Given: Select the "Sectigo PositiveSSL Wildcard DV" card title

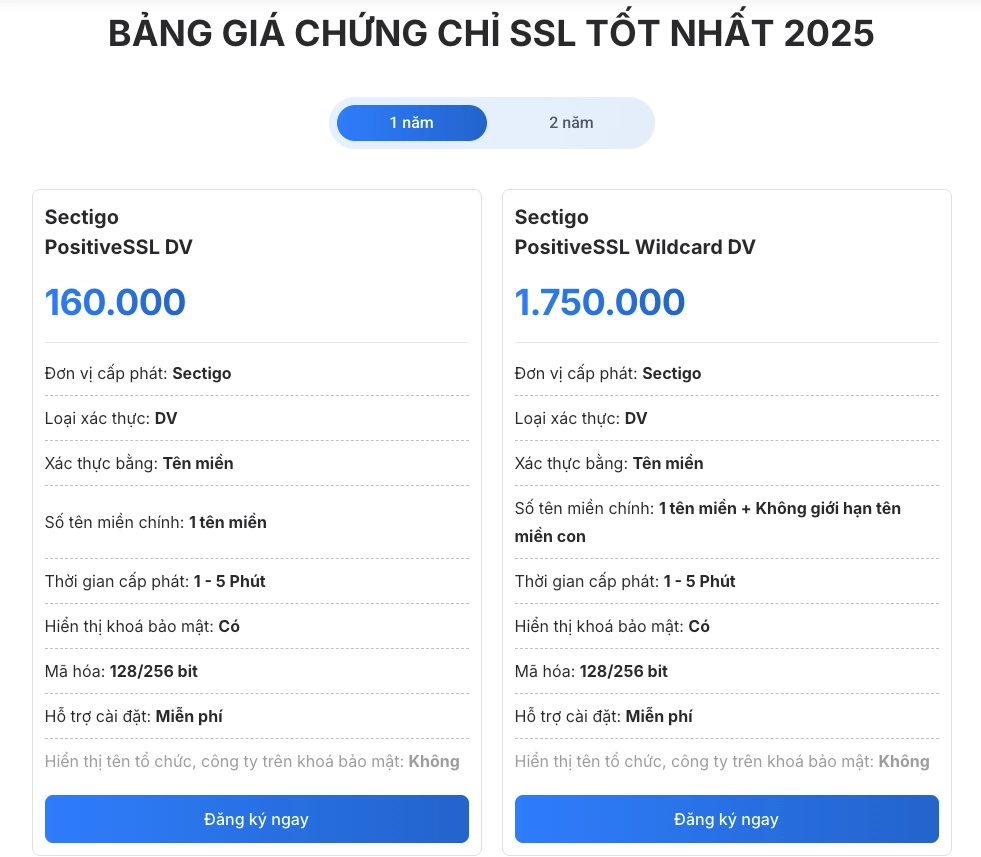Looking at the screenshot, I should click(635, 232).
